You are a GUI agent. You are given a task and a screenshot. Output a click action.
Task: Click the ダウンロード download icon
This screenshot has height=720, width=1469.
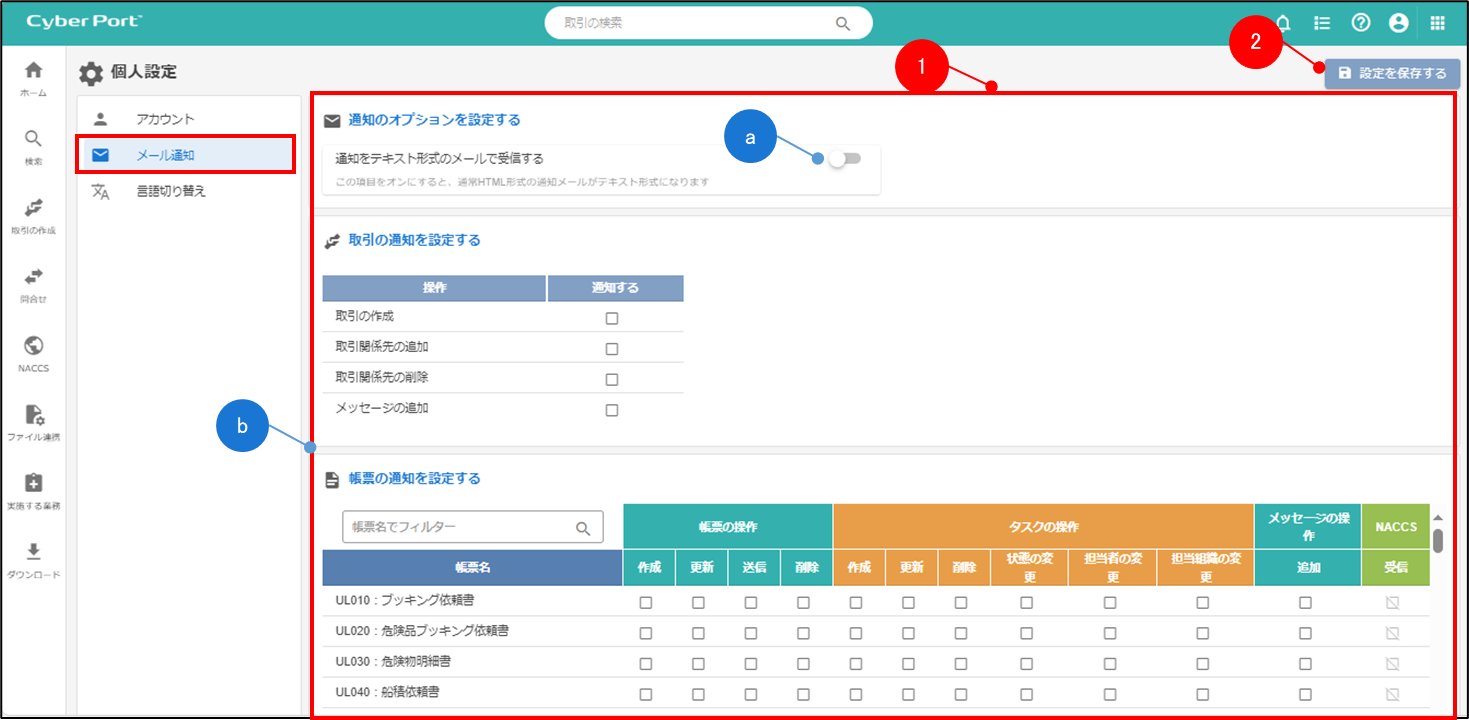pos(33,552)
